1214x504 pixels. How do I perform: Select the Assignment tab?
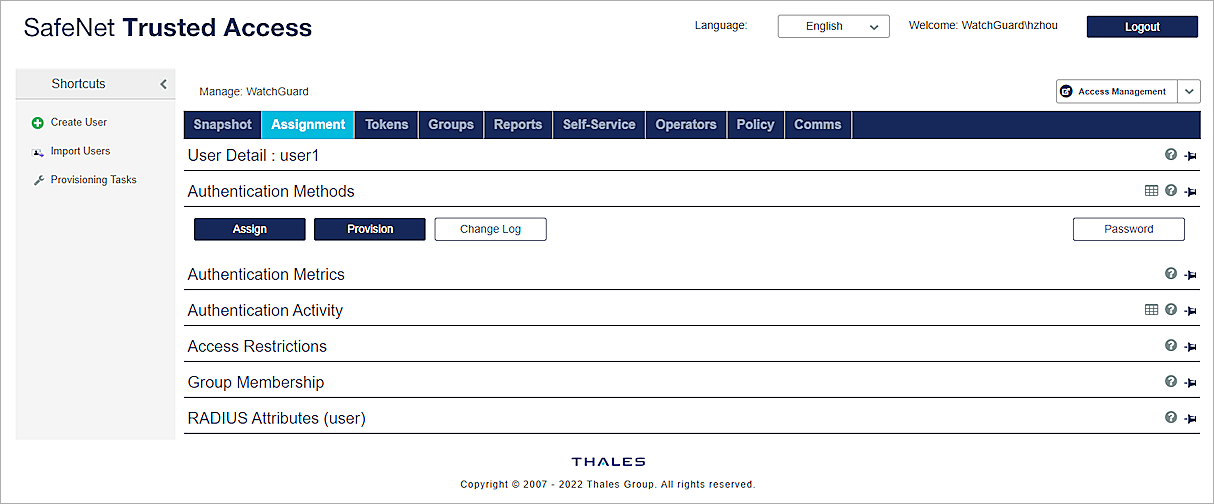(308, 125)
